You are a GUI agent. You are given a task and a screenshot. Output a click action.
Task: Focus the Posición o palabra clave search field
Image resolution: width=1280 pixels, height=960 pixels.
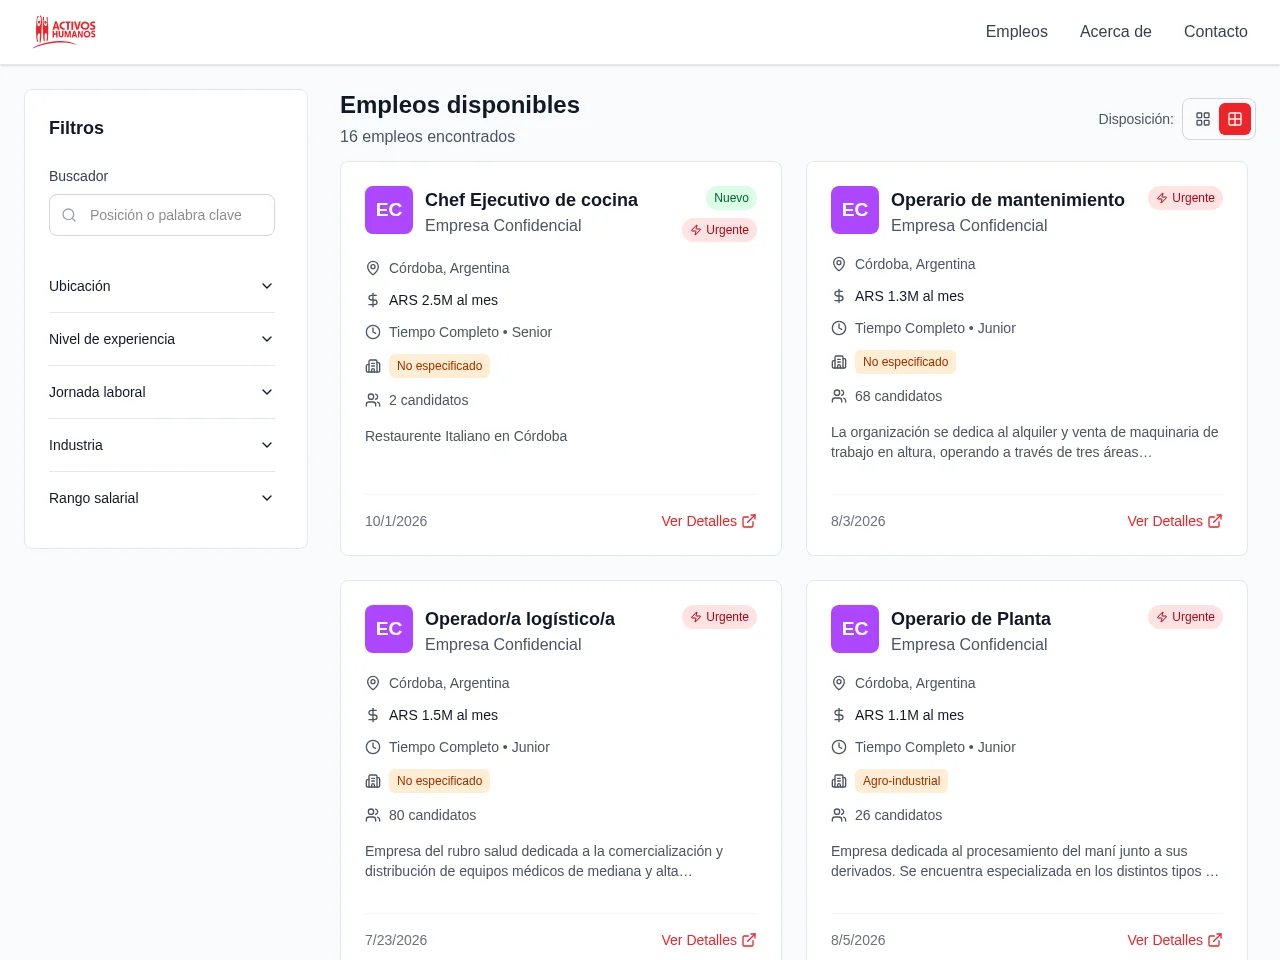(162, 215)
